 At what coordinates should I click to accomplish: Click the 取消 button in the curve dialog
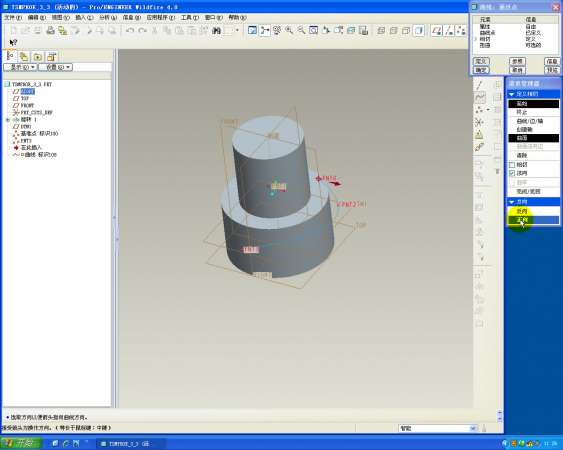pyautogui.click(x=517, y=70)
